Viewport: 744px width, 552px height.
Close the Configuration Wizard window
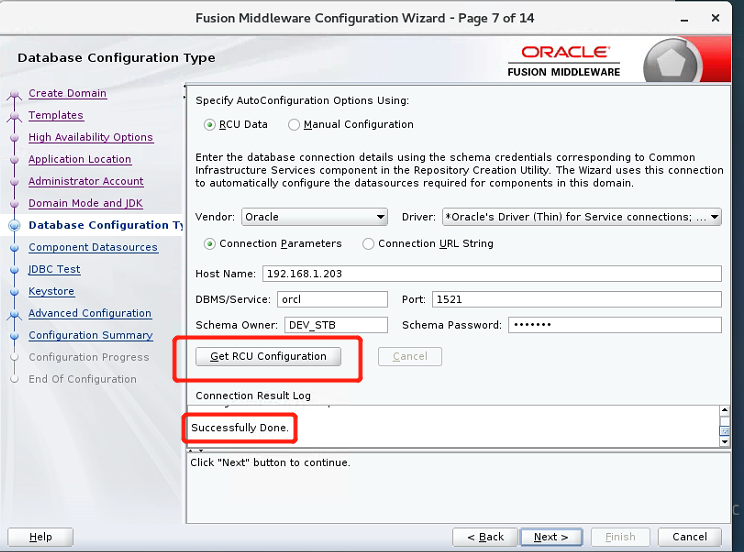(715, 18)
